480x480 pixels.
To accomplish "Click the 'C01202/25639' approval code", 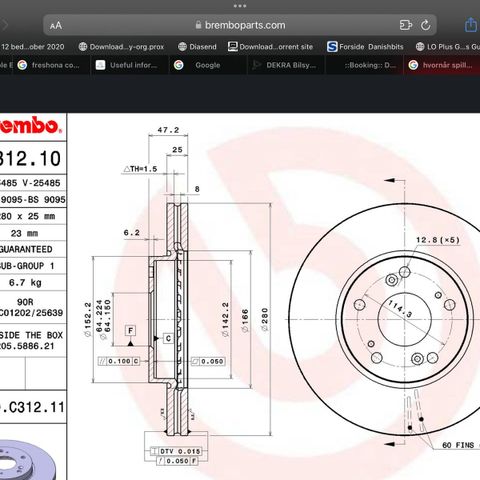I will (x=31, y=313).
